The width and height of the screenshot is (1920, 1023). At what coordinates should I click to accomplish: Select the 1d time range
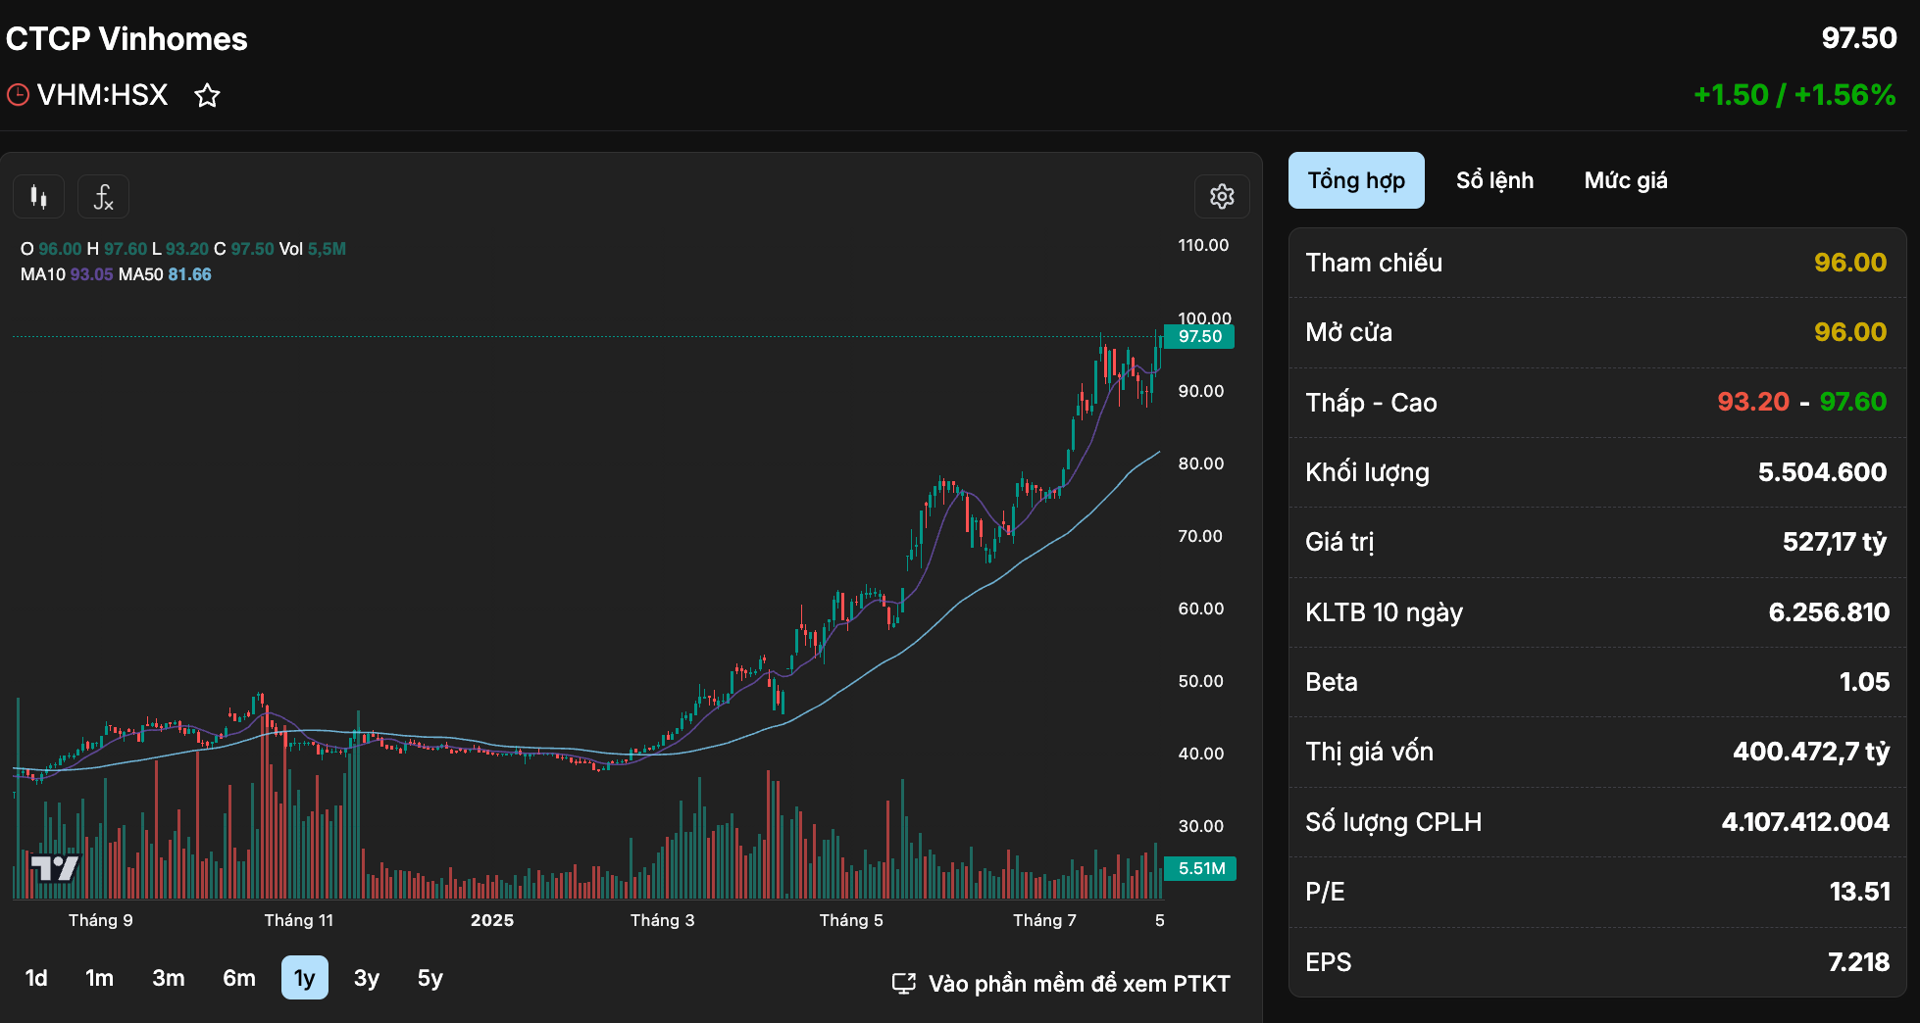pos(36,978)
